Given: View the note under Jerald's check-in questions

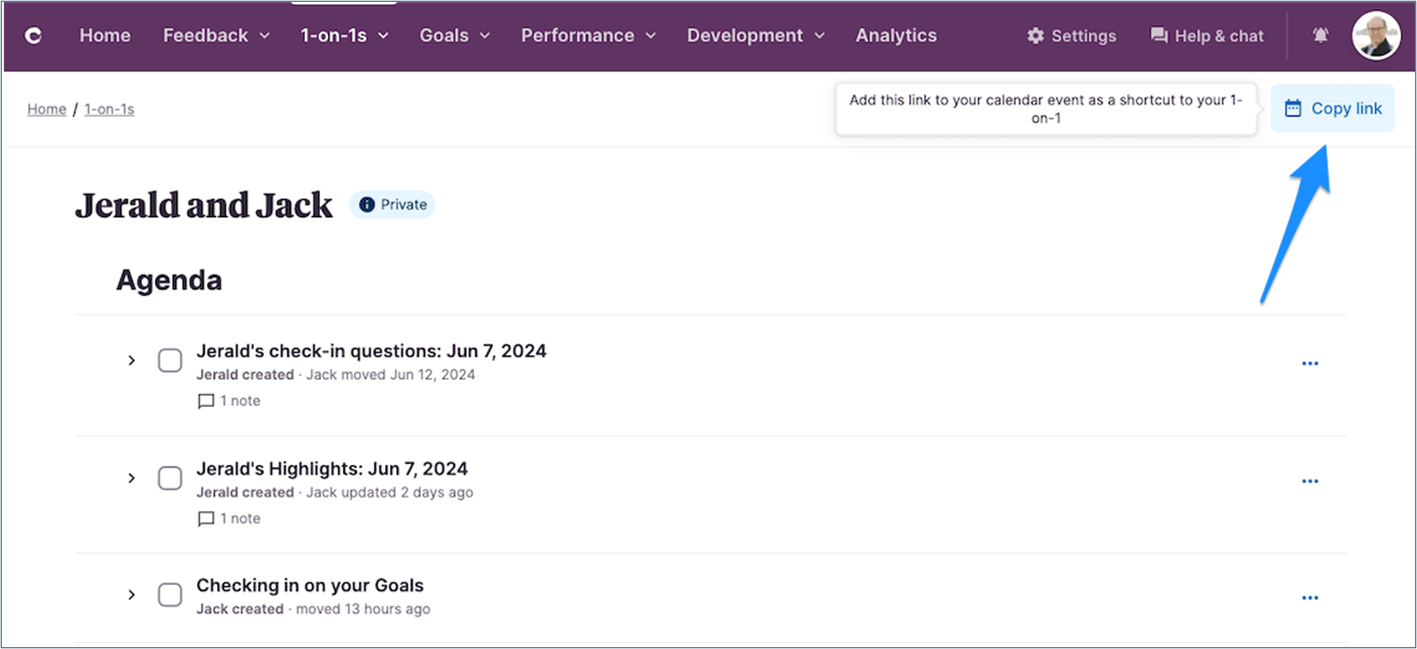Looking at the screenshot, I should [x=229, y=401].
